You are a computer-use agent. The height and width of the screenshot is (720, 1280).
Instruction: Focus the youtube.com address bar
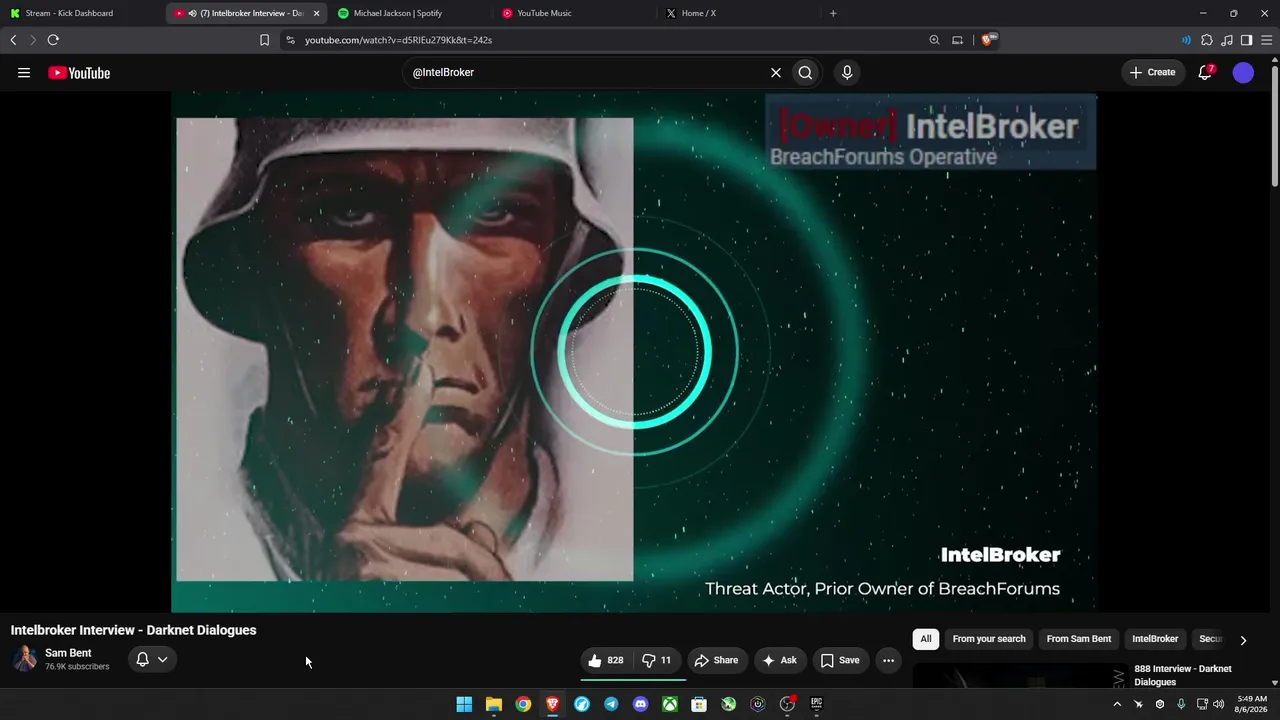[x=610, y=40]
